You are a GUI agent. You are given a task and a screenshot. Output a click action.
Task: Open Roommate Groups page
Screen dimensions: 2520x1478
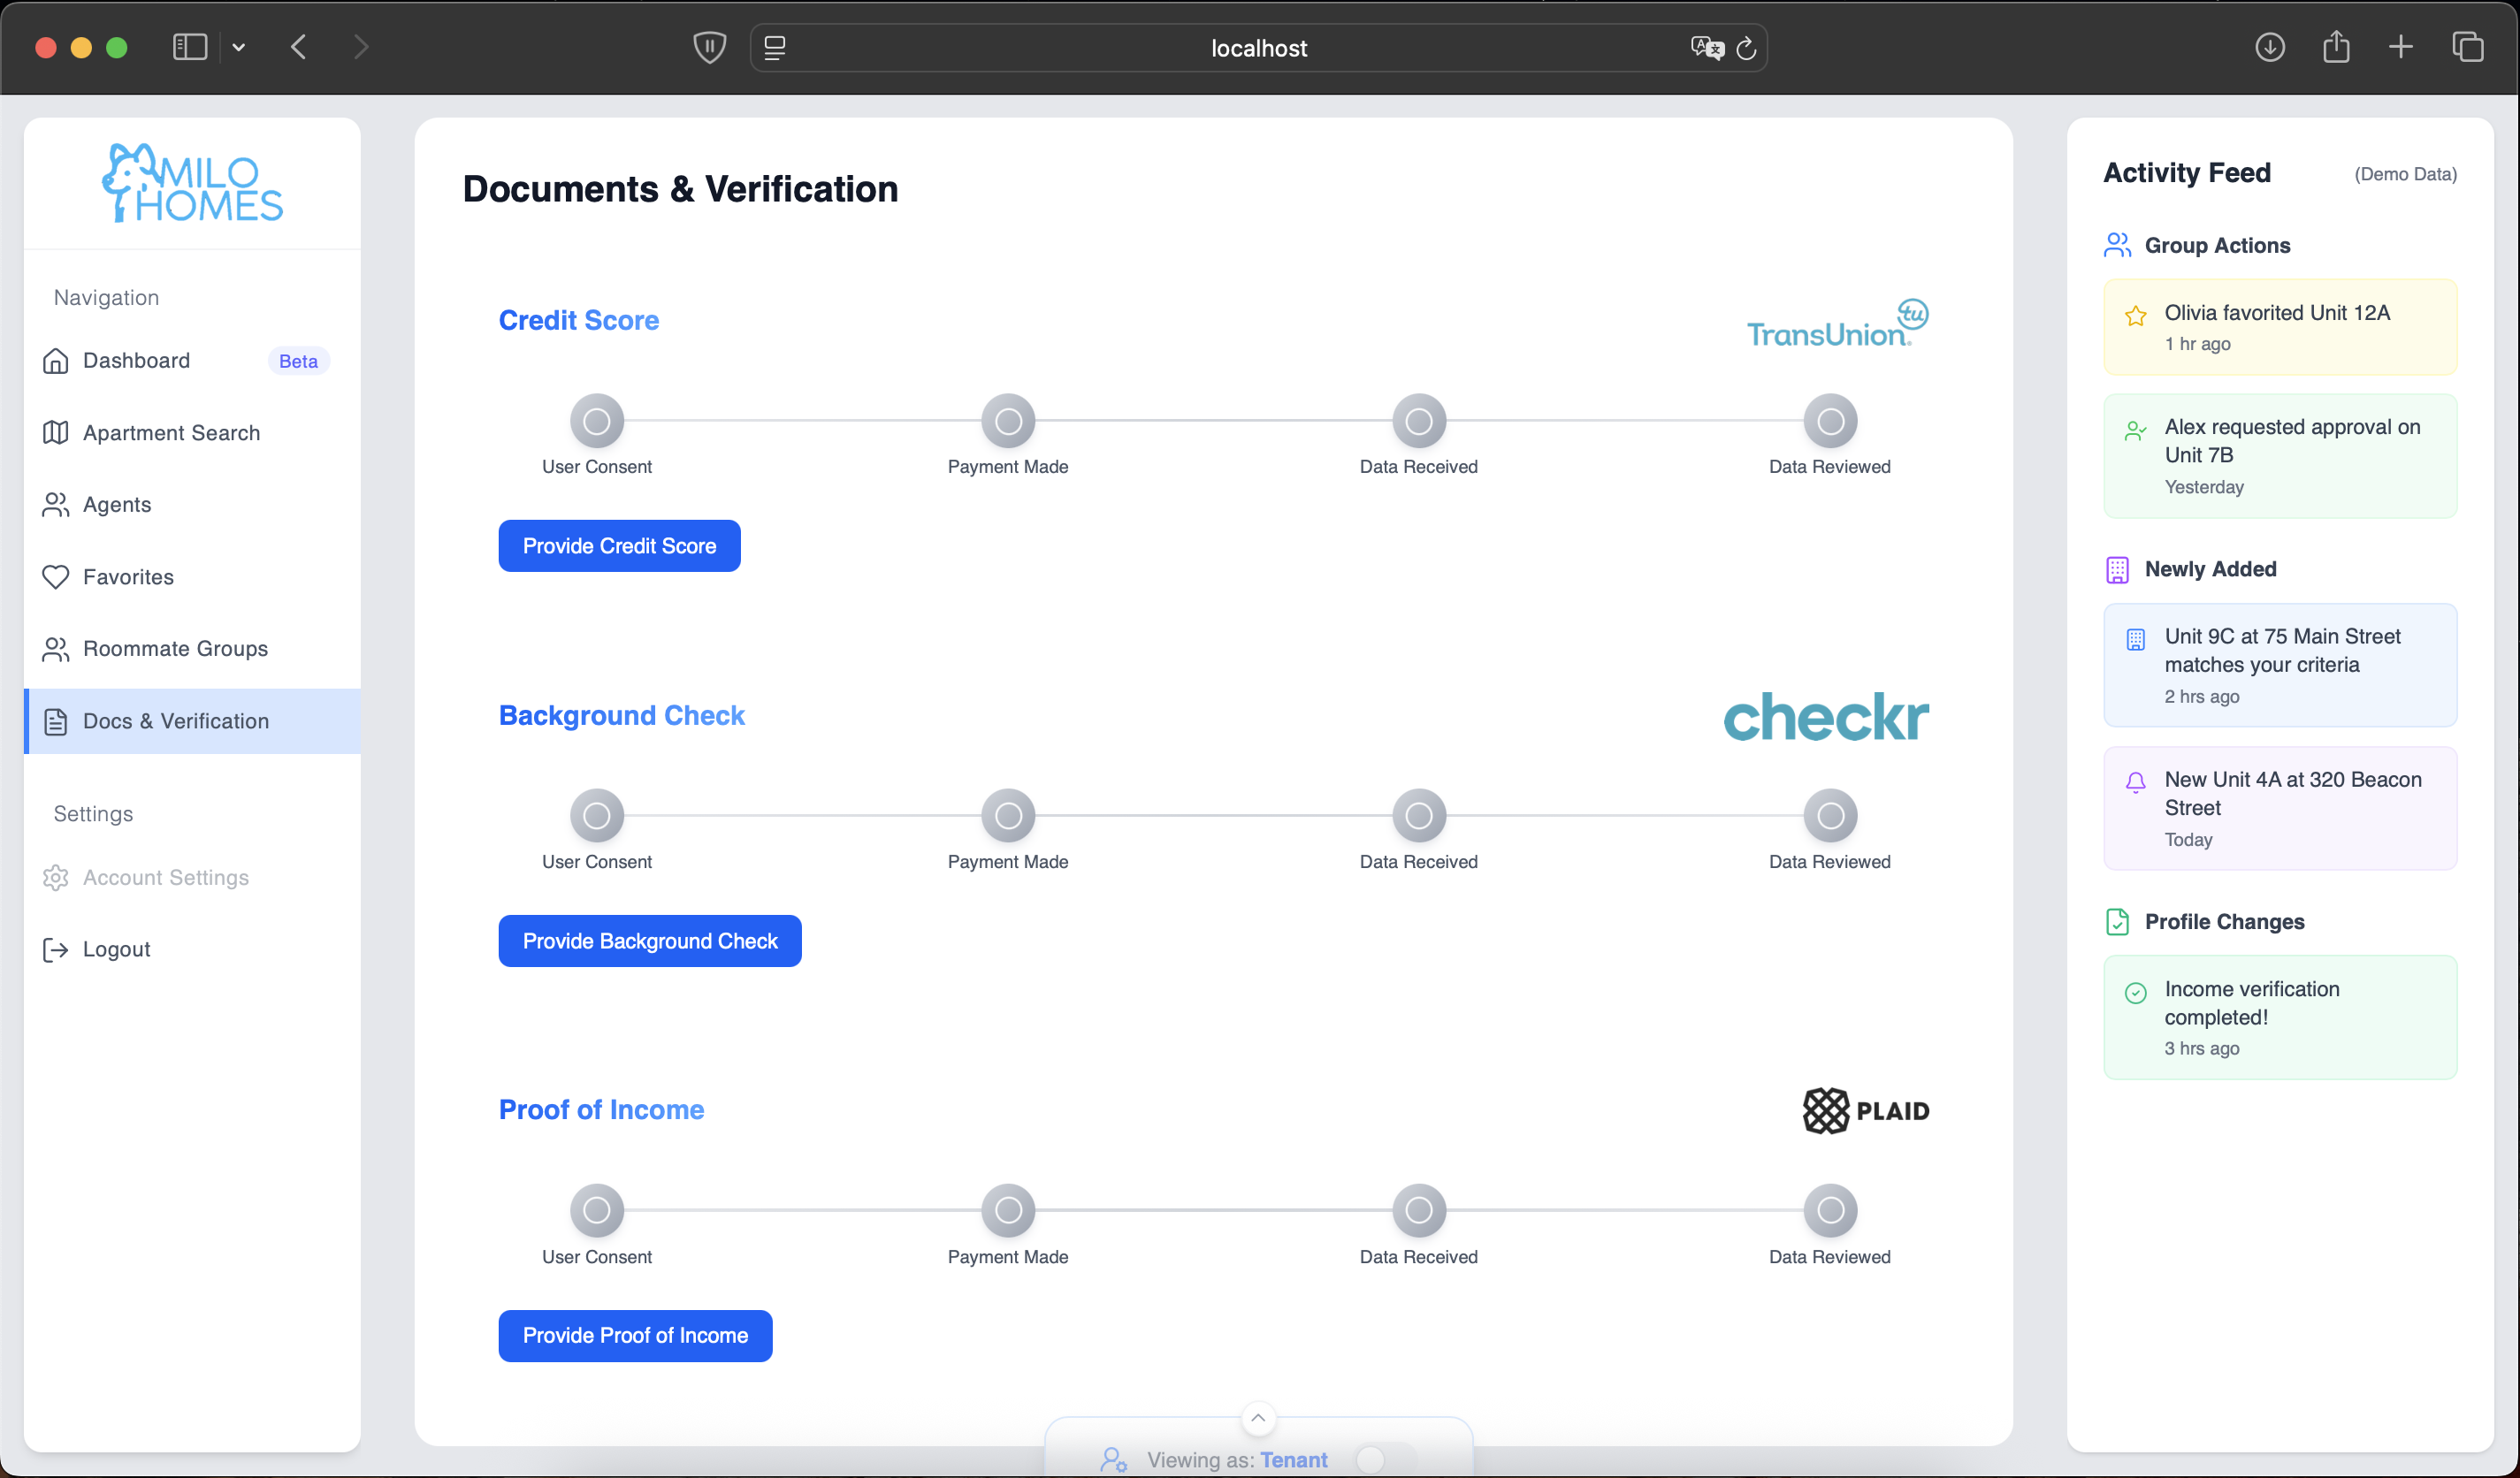click(x=175, y=649)
